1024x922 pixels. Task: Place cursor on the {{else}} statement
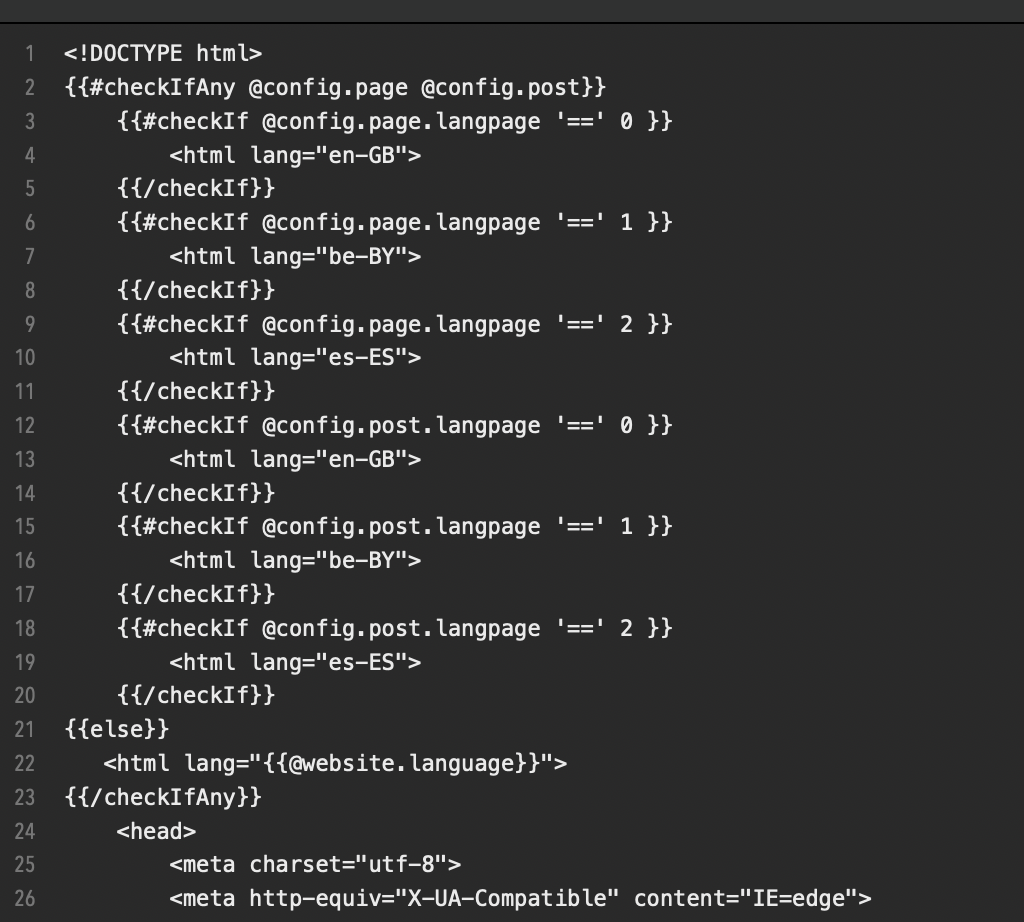click(x=117, y=729)
